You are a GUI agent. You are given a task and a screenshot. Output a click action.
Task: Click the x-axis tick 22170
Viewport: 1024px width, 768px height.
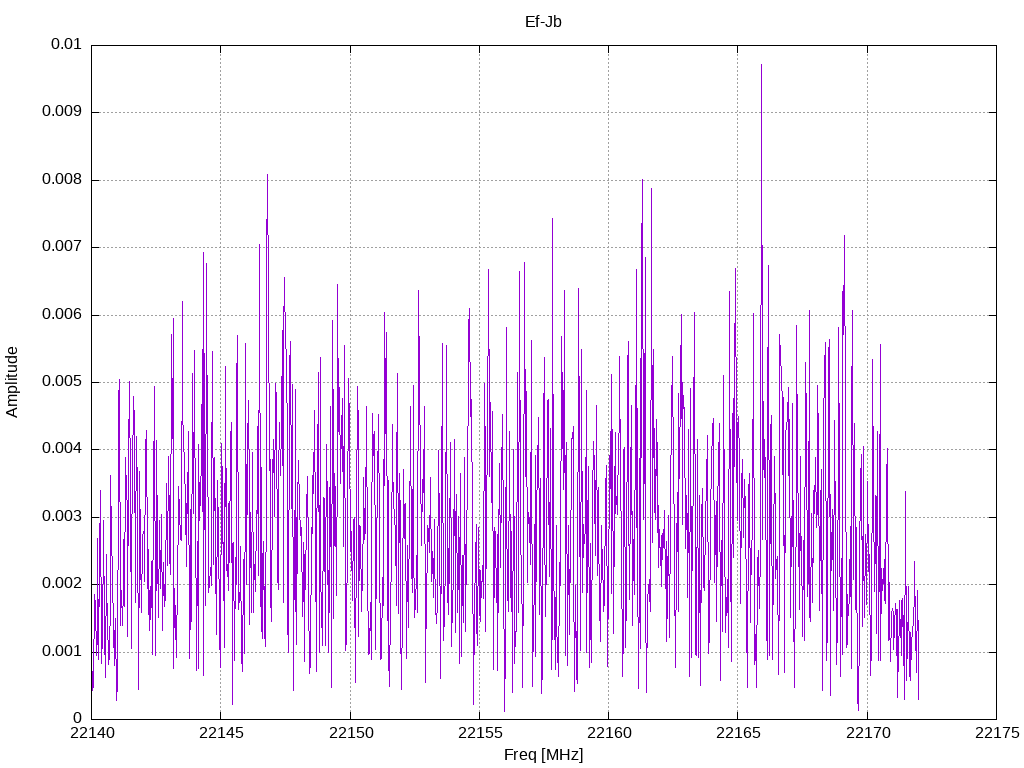[x=867, y=733]
